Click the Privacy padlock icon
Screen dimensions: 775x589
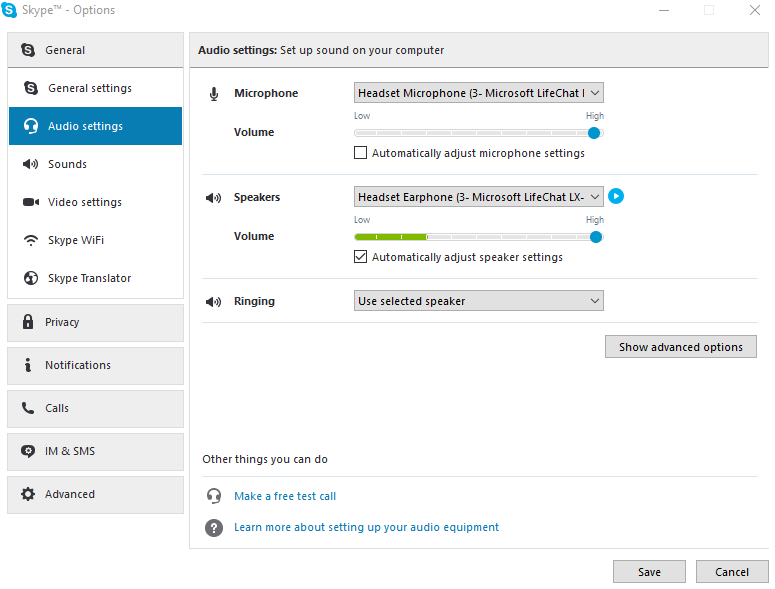(28, 322)
